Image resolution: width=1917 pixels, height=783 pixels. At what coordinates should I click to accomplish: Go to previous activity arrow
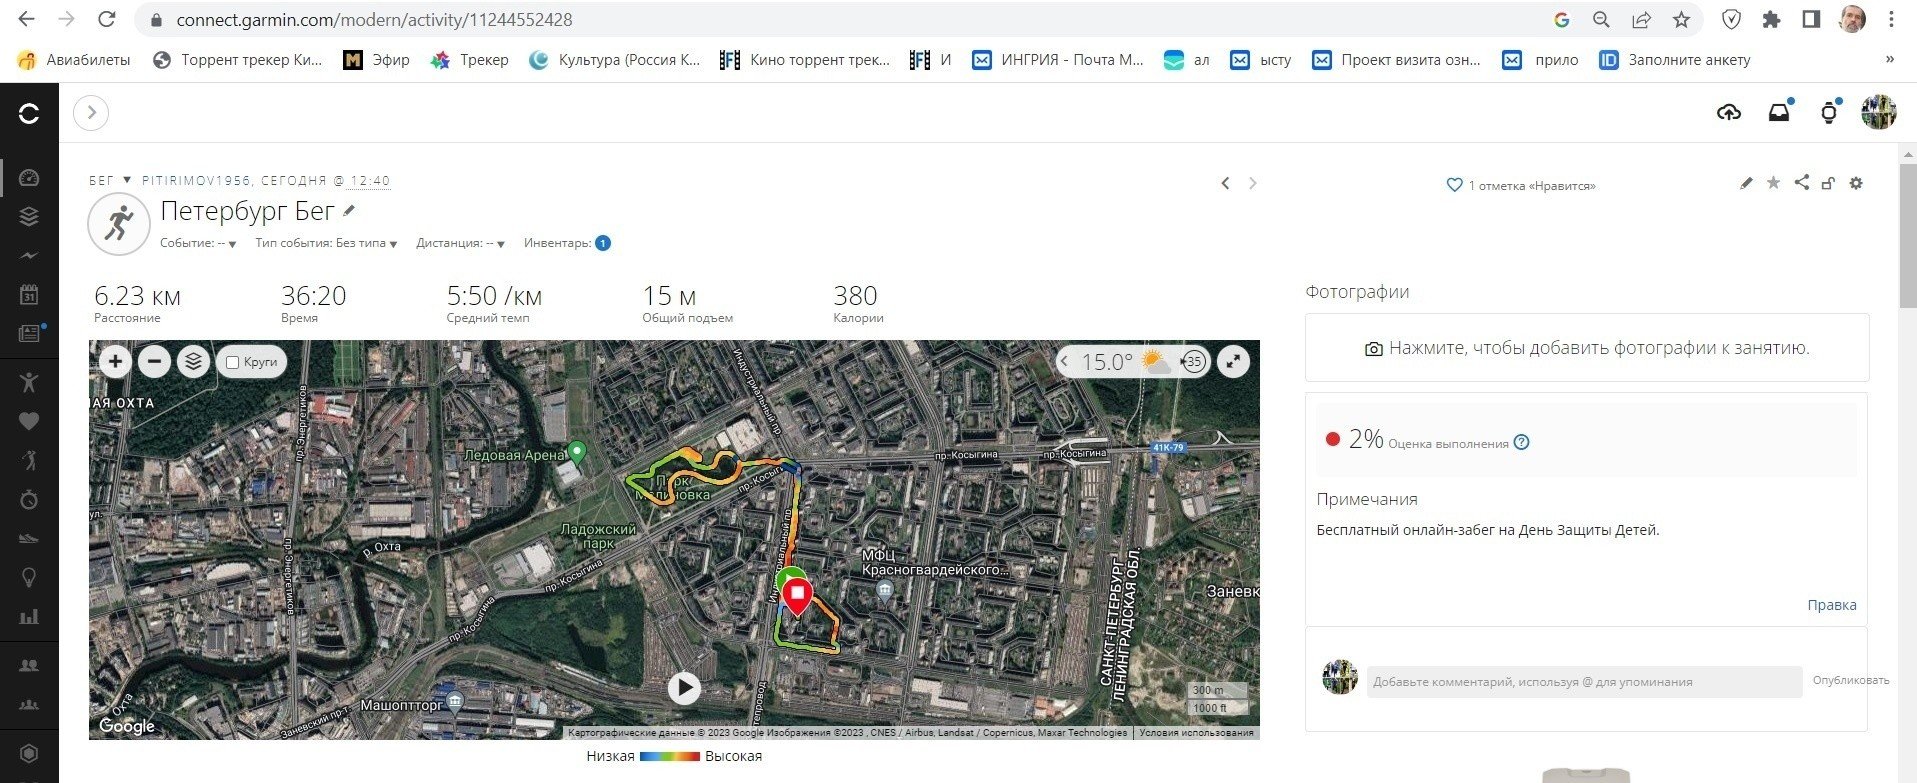pos(1225,183)
